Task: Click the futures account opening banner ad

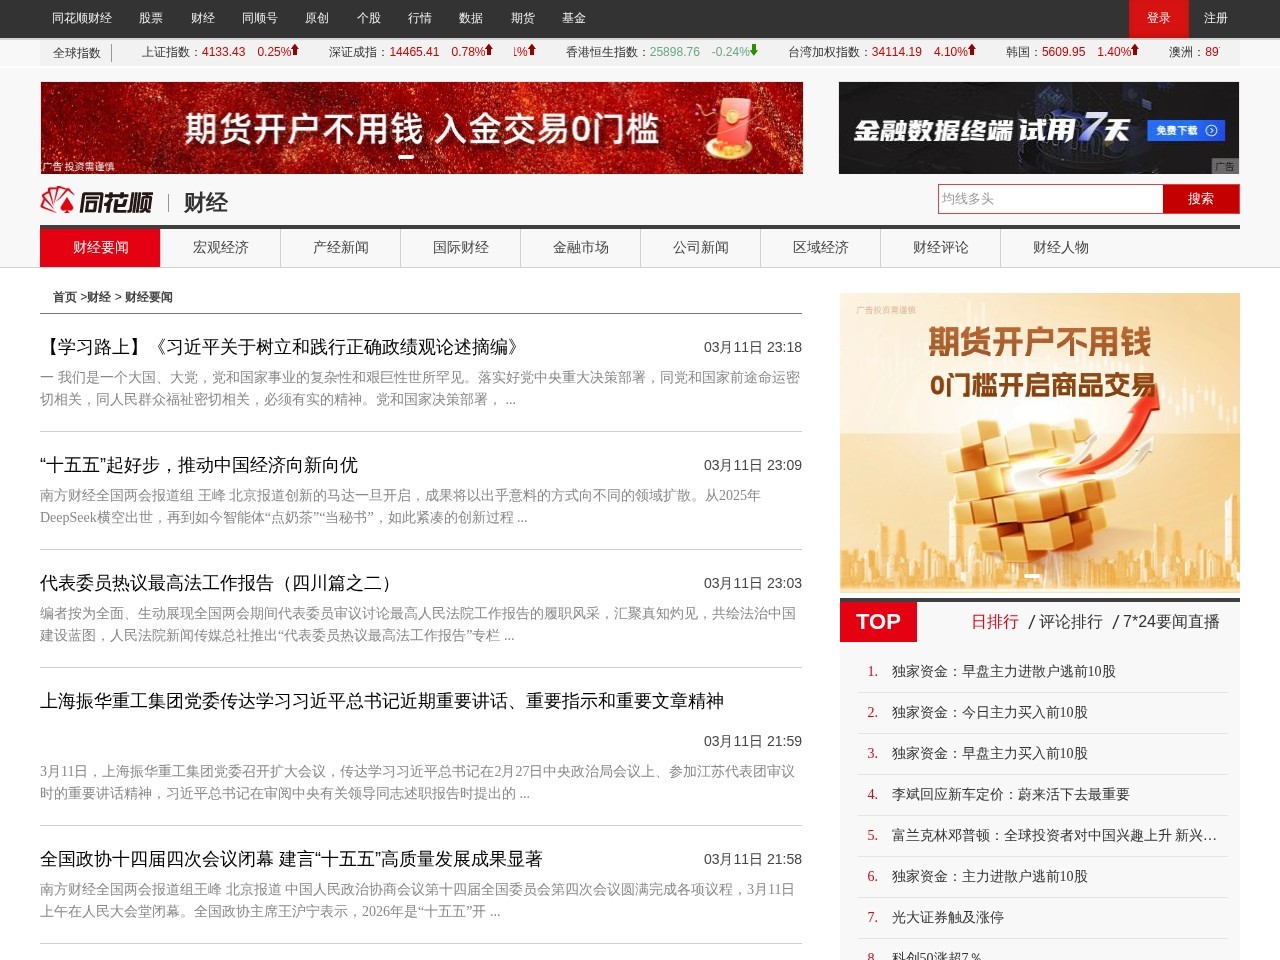Action: [420, 128]
